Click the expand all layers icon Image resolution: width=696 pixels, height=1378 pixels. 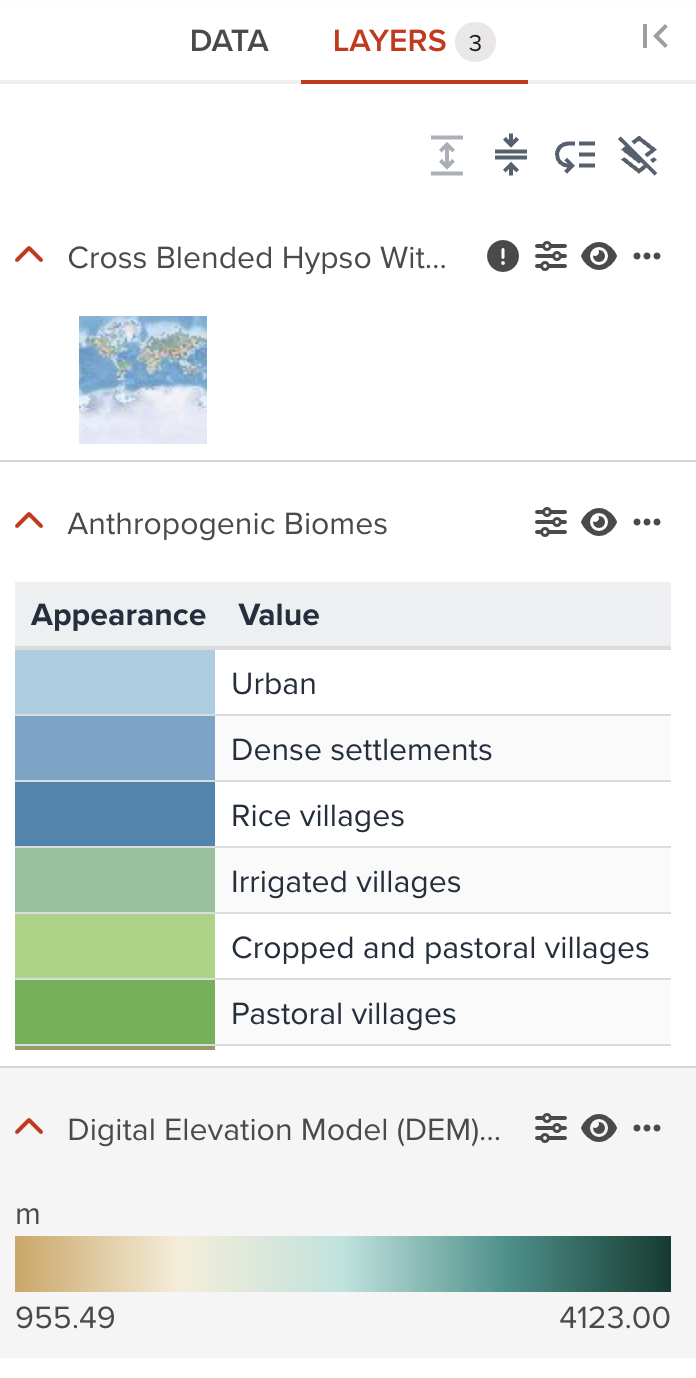pos(447,156)
